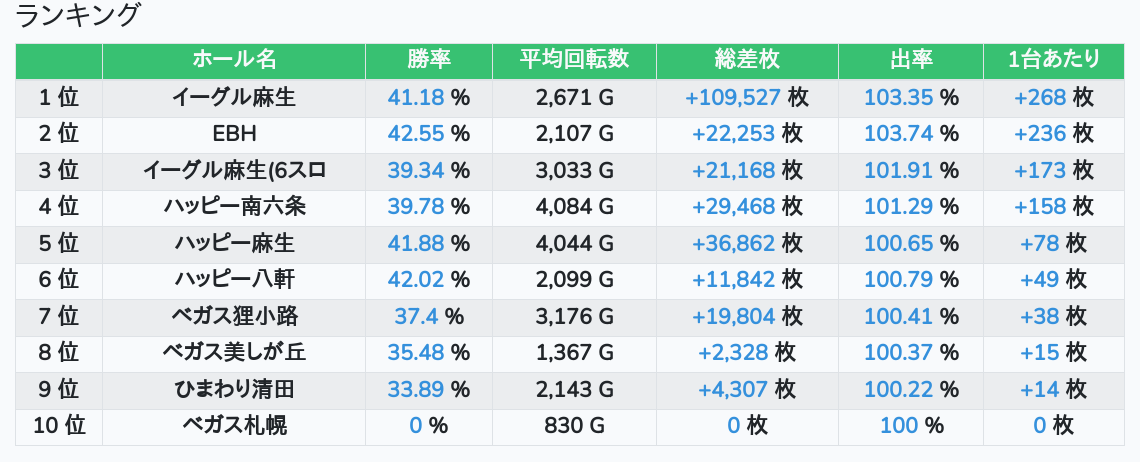The width and height of the screenshot is (1140, 462).
Task: Select the ベガス狸小路 hall name cell
Action: point(234,317)
